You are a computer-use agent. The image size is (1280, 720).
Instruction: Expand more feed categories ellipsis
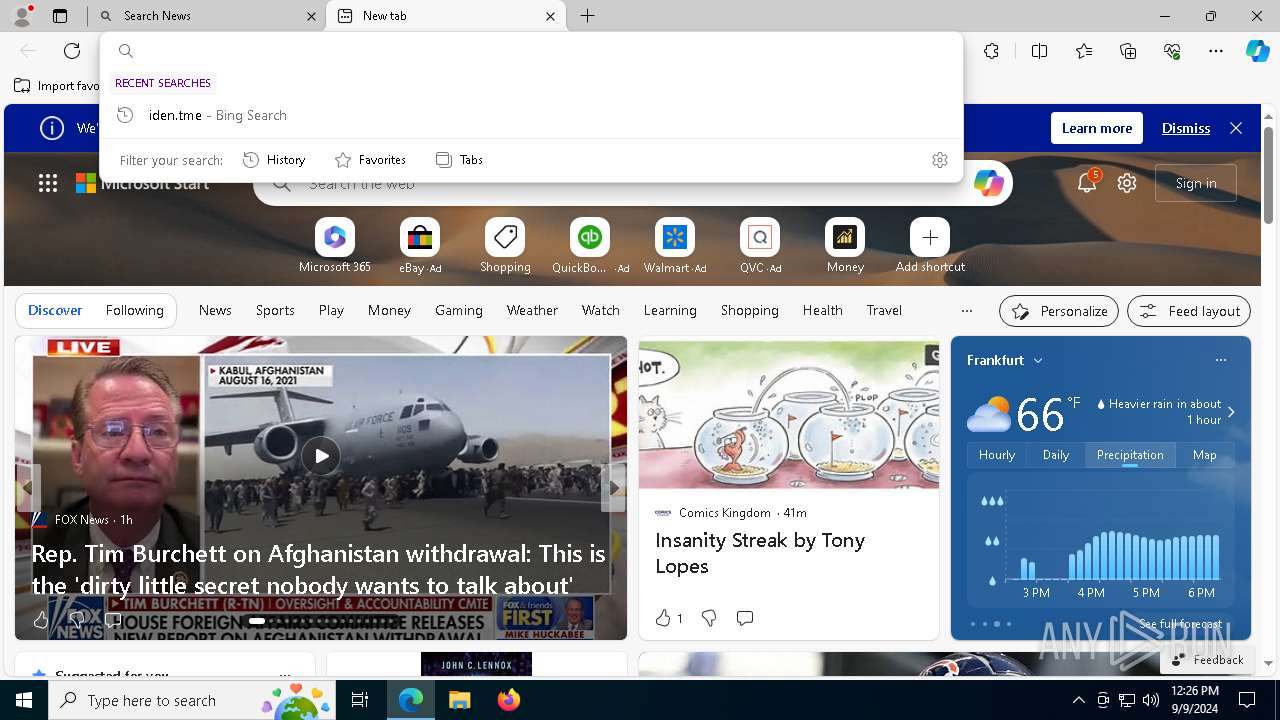pos(966,311)
